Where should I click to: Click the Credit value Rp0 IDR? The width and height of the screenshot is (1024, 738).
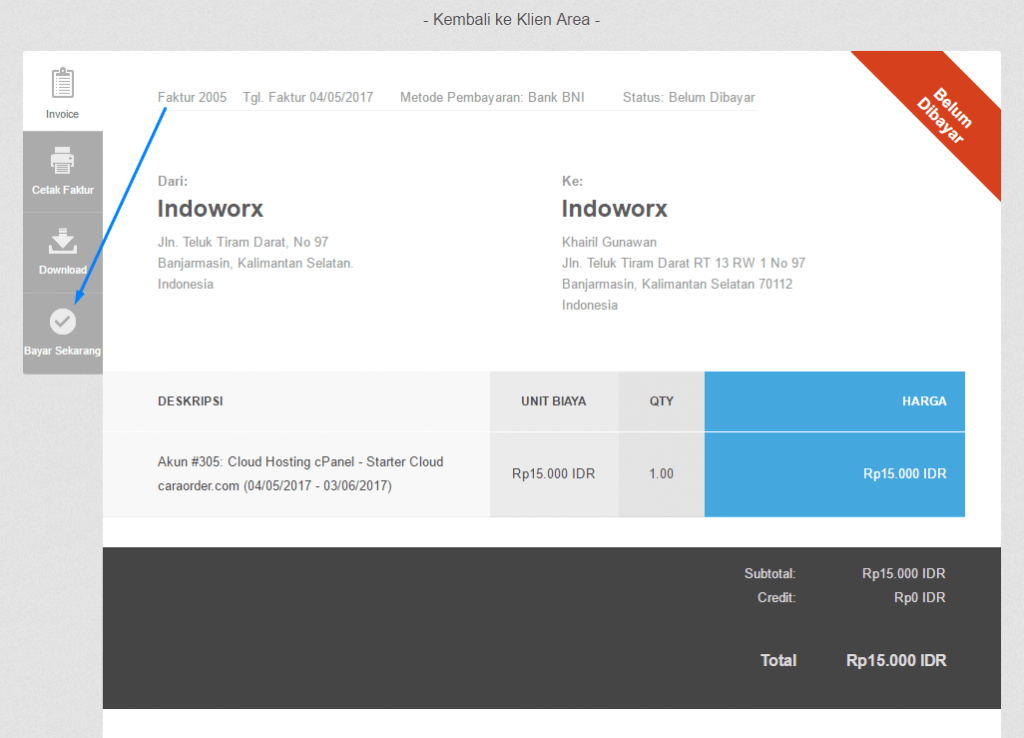point(920,598)
